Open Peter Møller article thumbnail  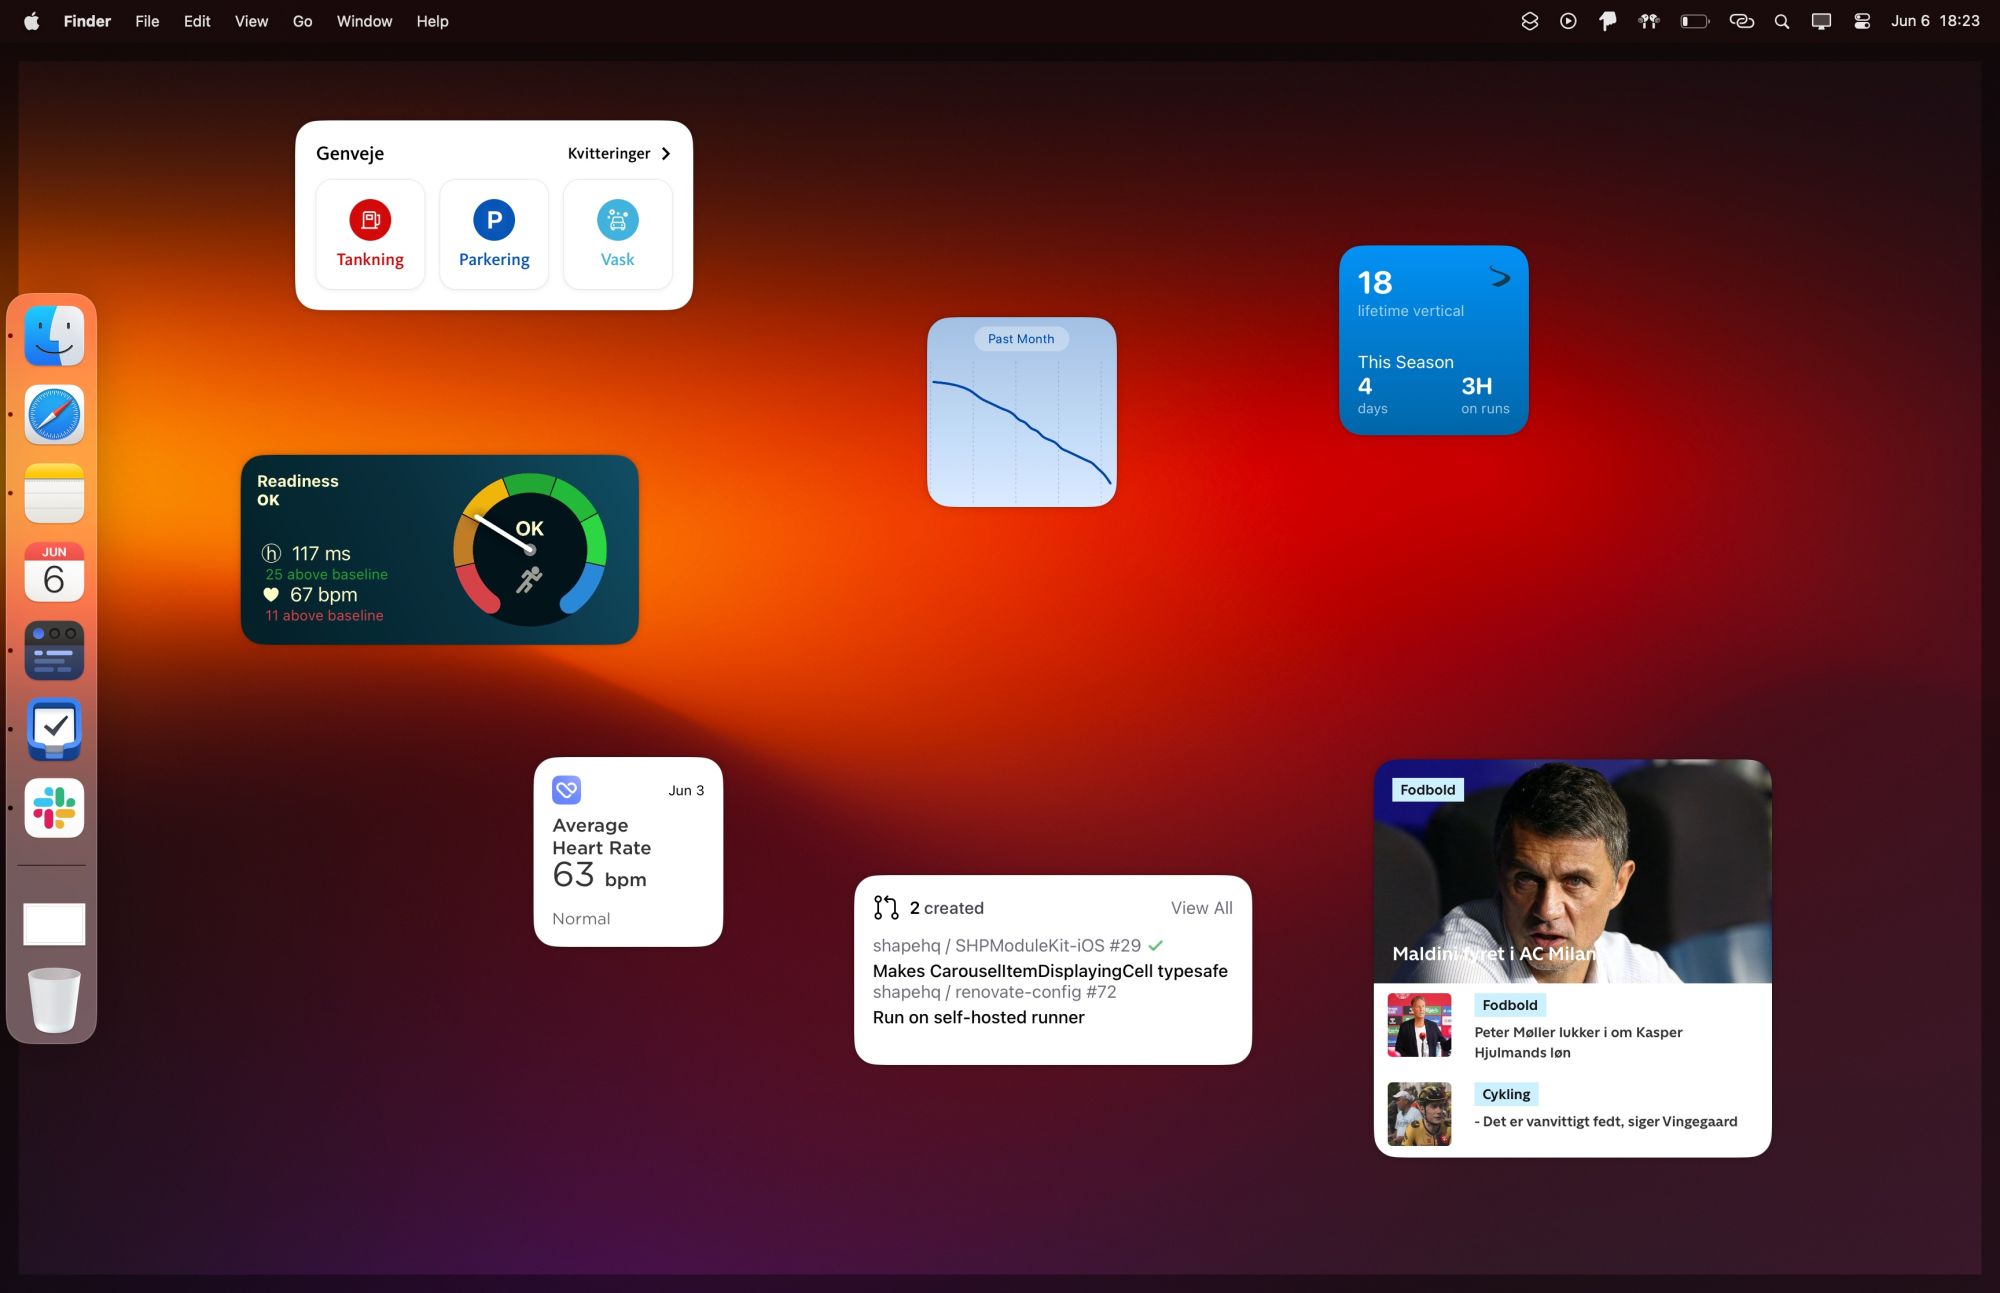[x=1419, y=1025]
